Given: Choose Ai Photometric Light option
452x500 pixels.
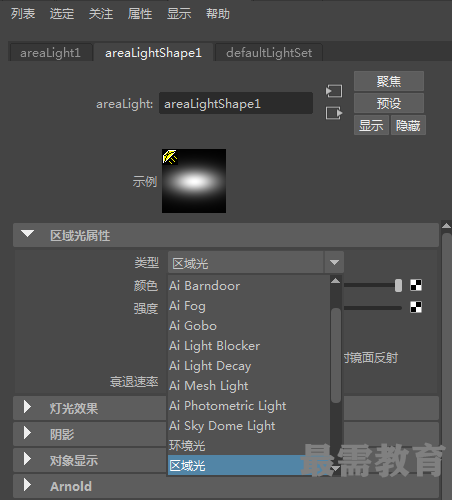Looking at the screenshot, I should point(249,406).
